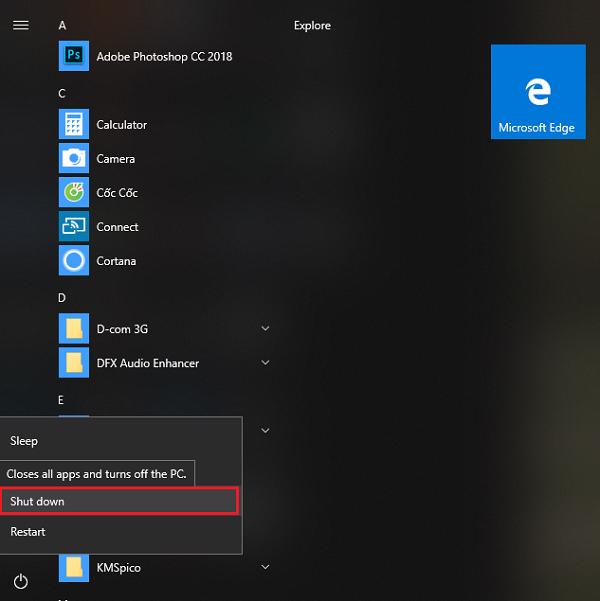Viewport: 600px width, 601px height.
Task: Start the Camera app
Action: (115, 159)
